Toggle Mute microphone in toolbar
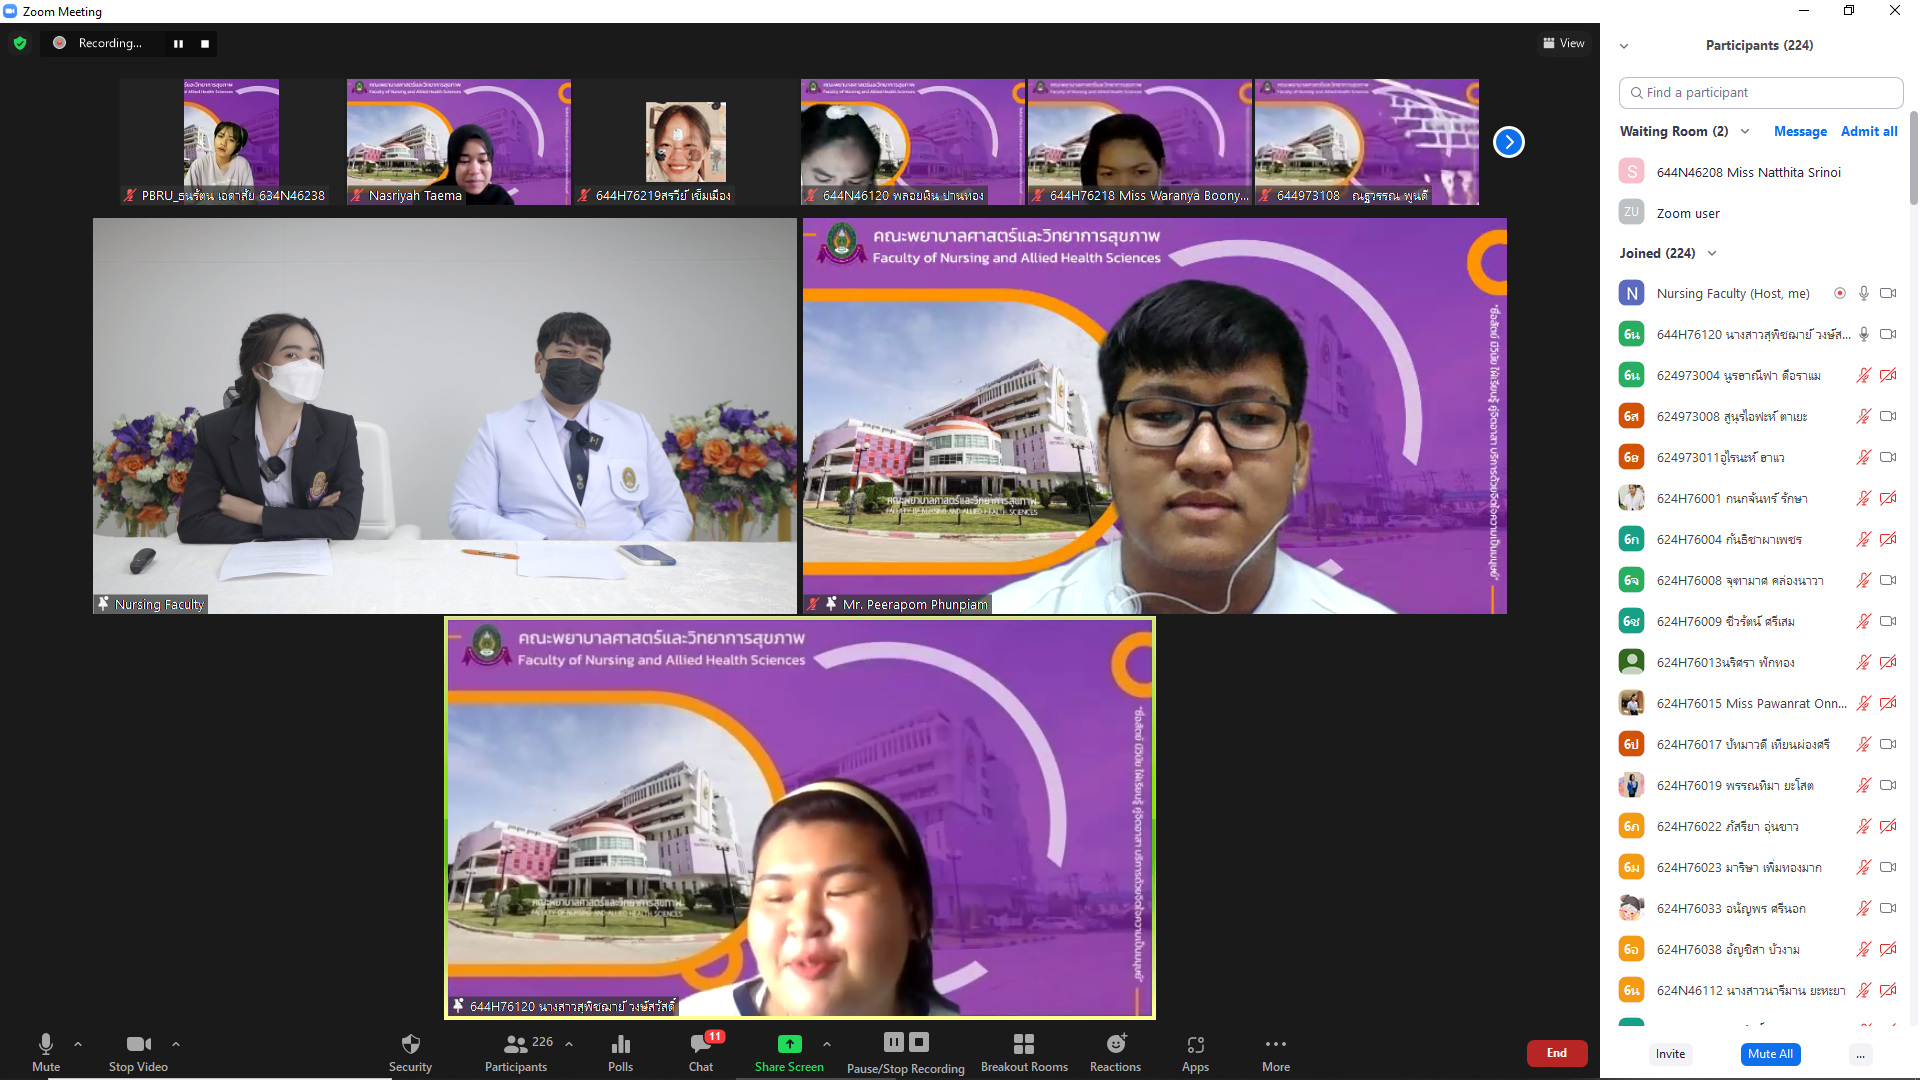Viewport: 1920px width, 1080px height. click(46, 1044)
